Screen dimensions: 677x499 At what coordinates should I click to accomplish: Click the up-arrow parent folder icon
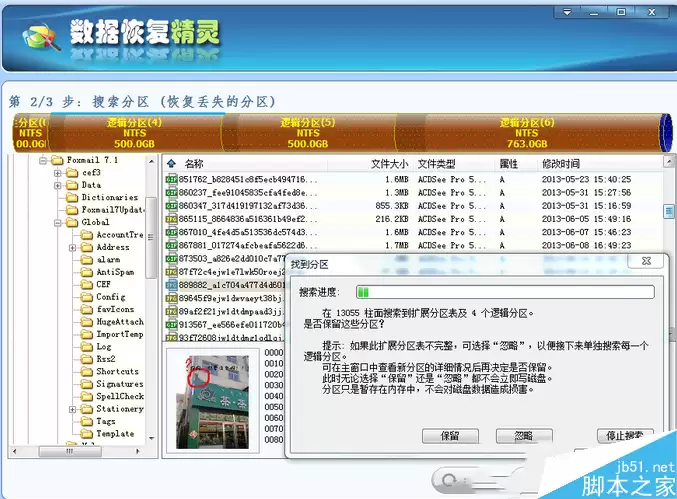tap(171, 164)
